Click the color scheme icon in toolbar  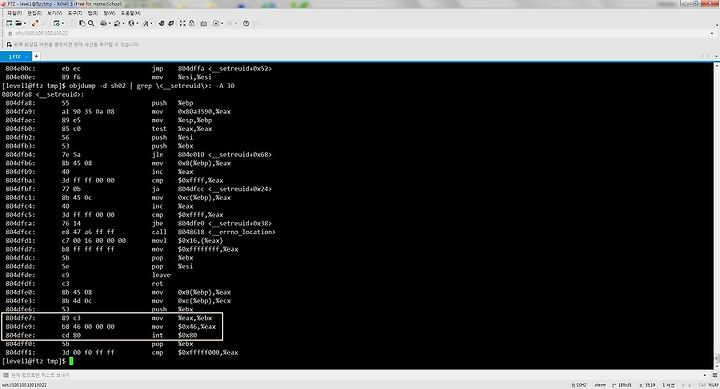pyautogui.click(x=117, y=23)
